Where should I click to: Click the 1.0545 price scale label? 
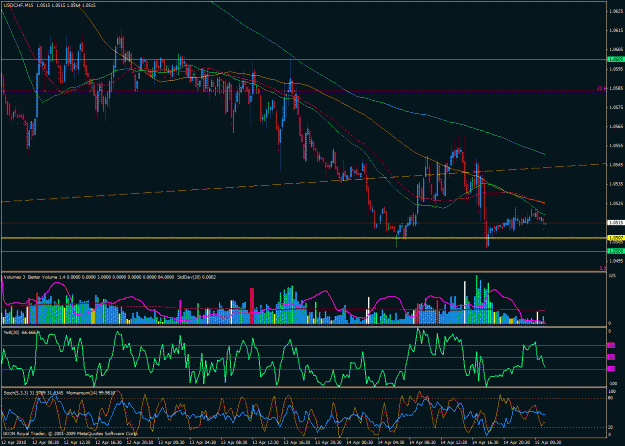coord(616,165)
